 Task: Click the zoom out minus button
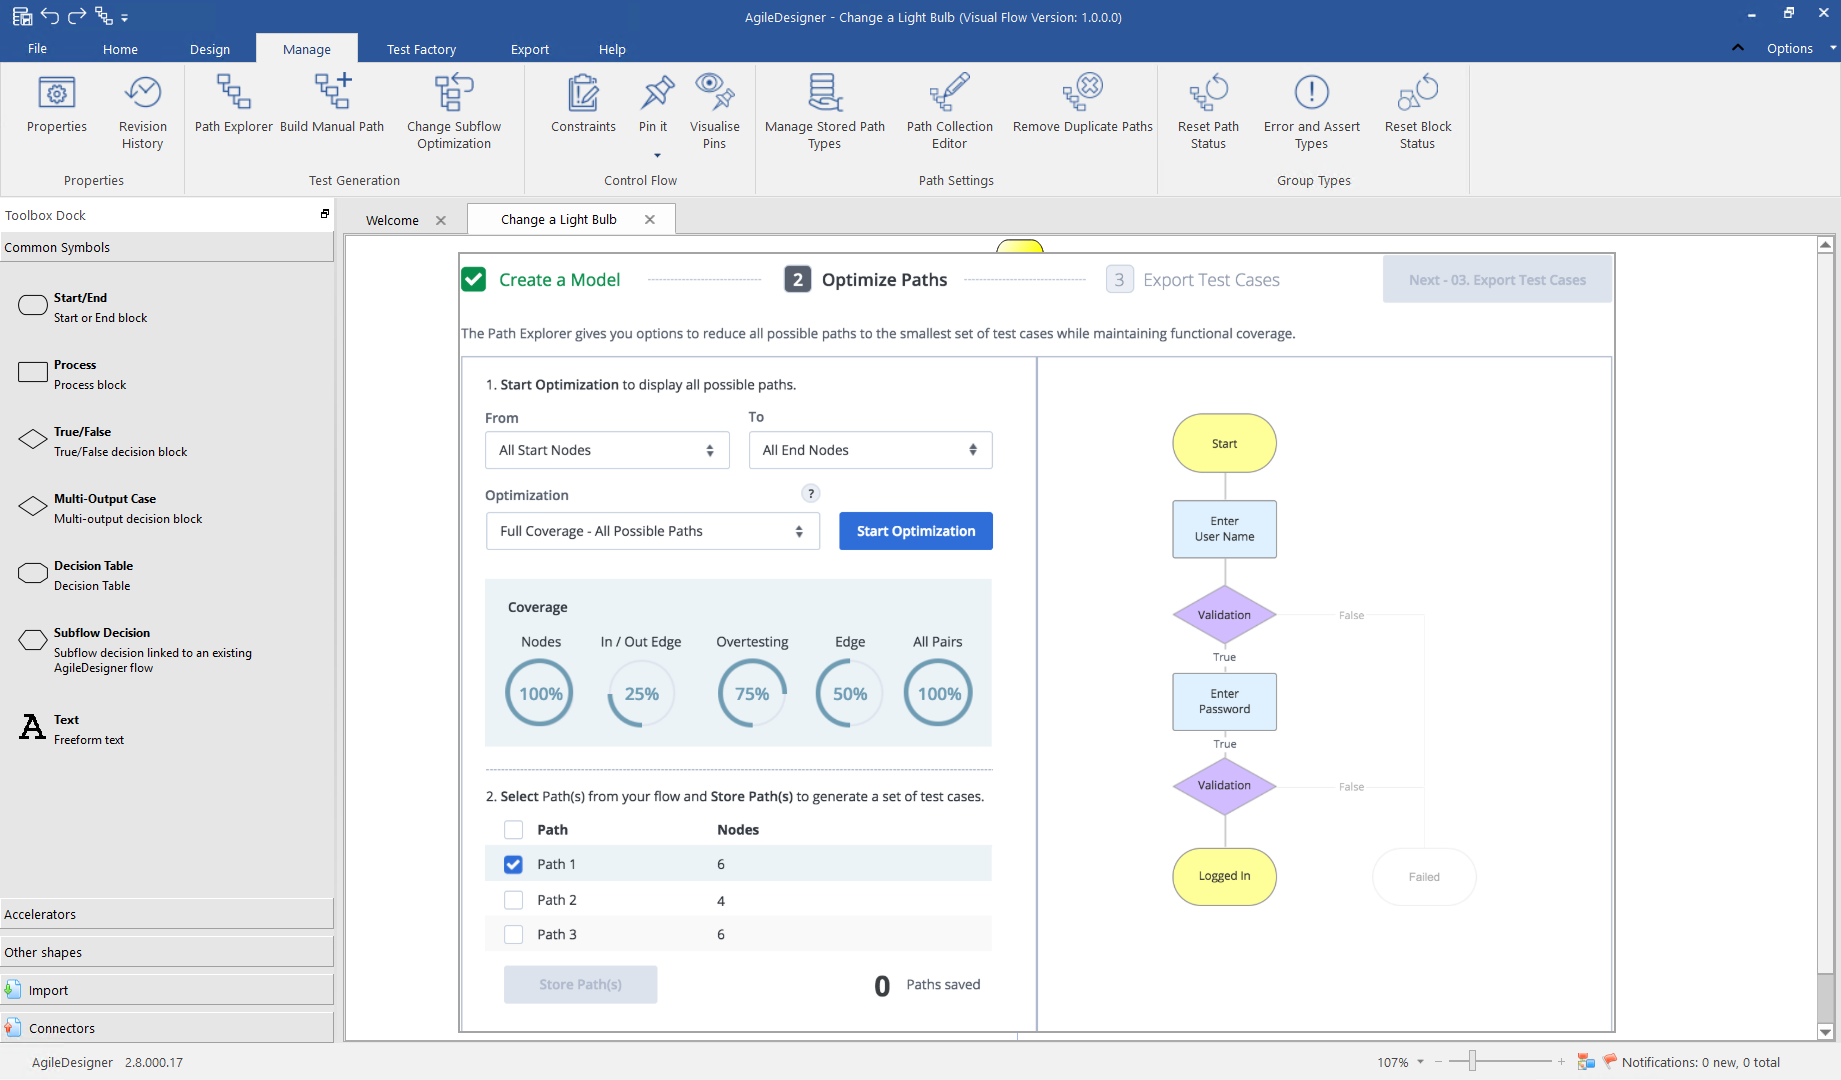click(1439, 1061)
